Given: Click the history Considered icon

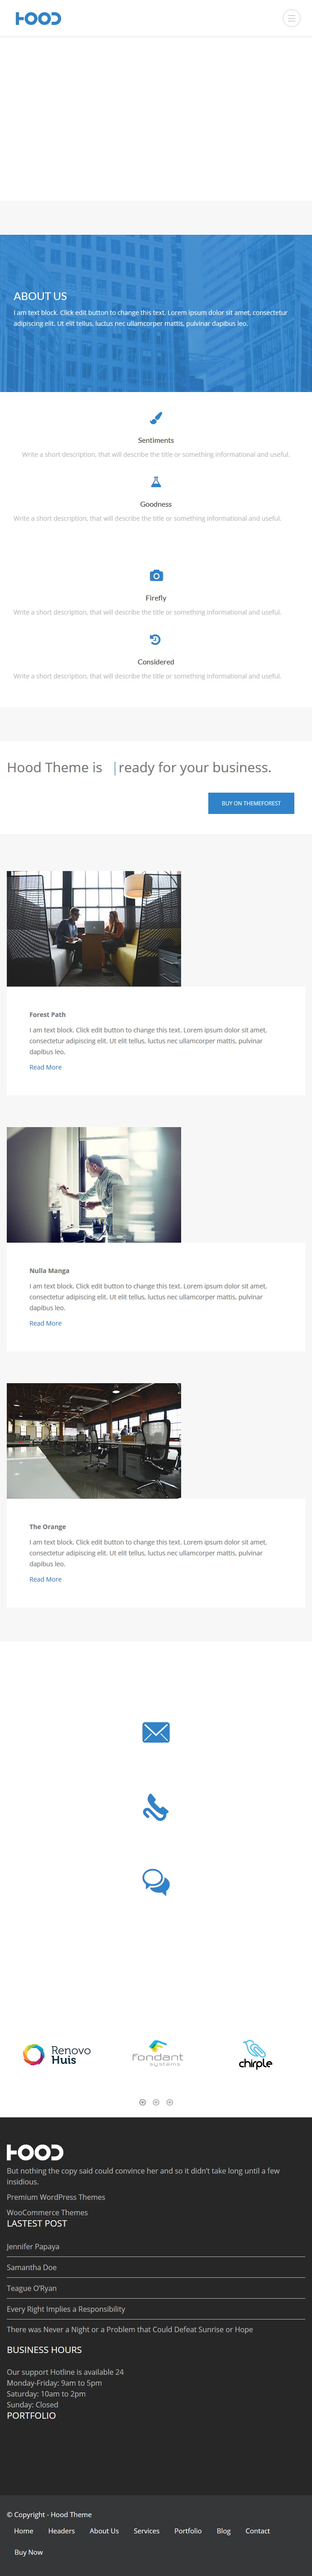Looking at the screenshot, I should [x=156, y=639].
